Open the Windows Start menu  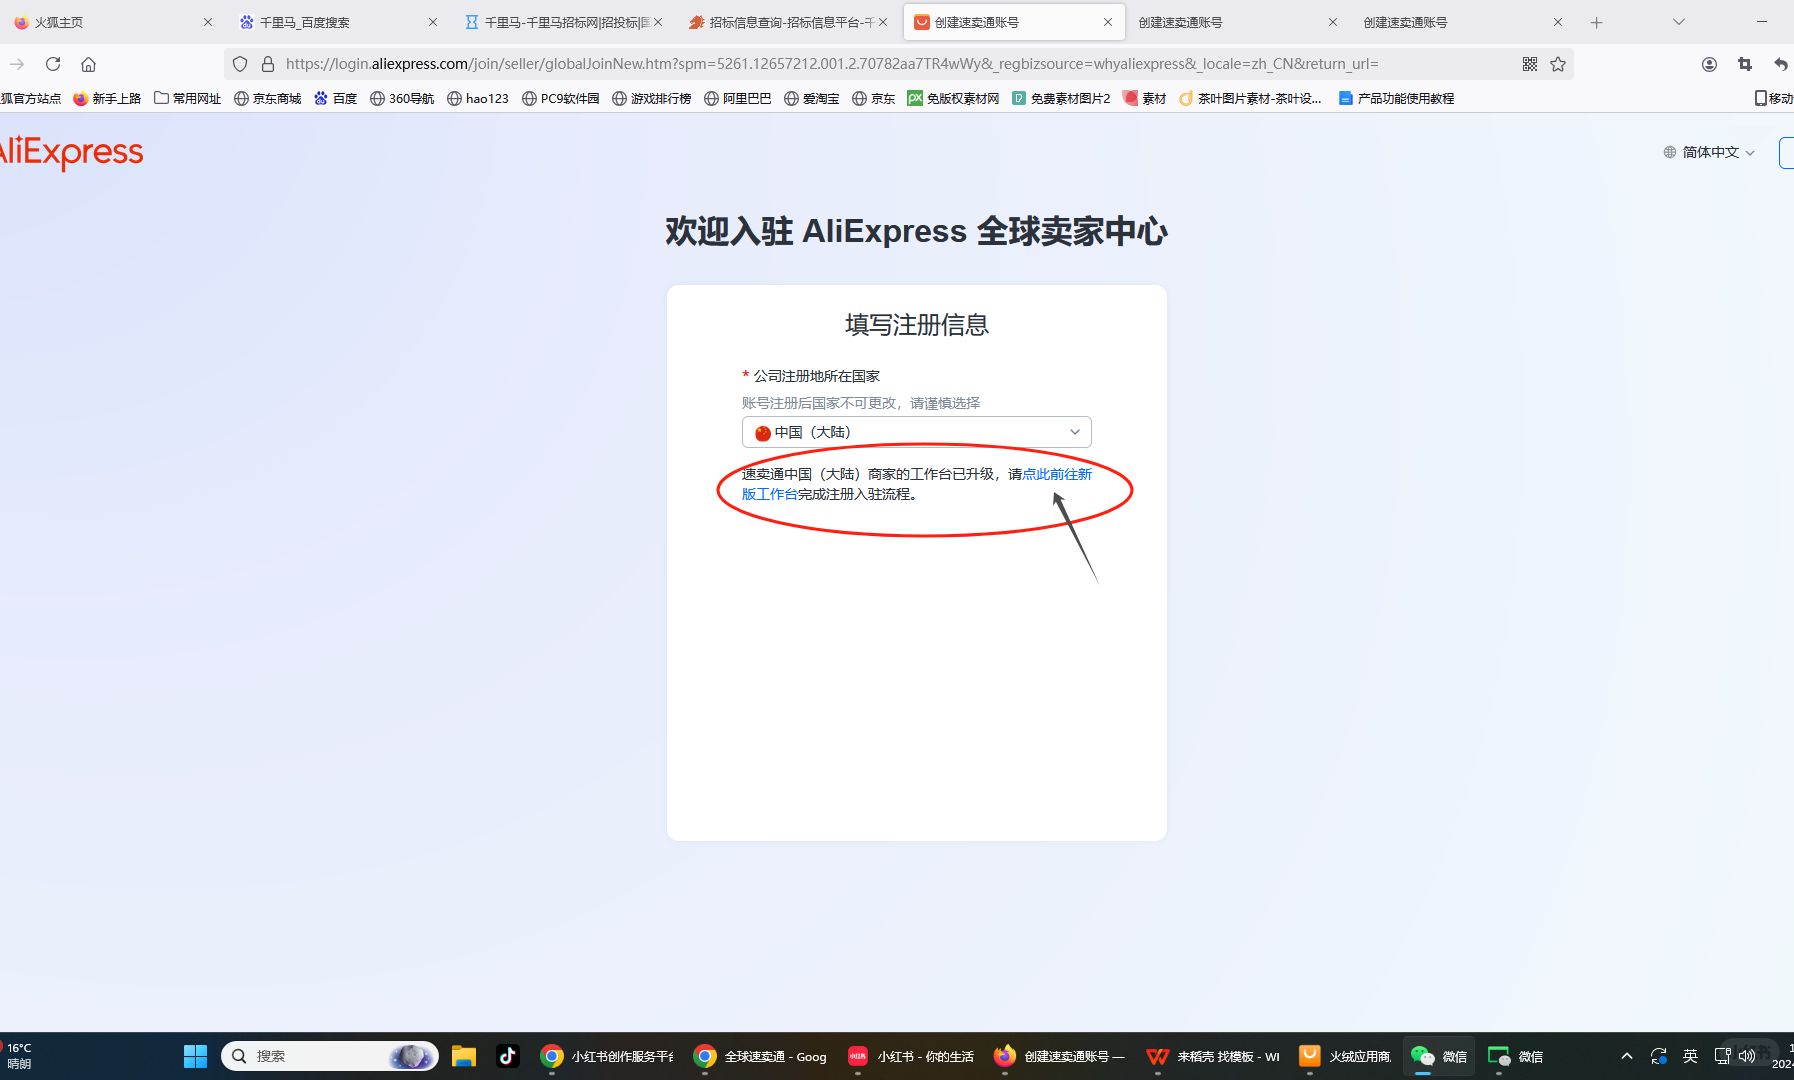point(195,1056)
